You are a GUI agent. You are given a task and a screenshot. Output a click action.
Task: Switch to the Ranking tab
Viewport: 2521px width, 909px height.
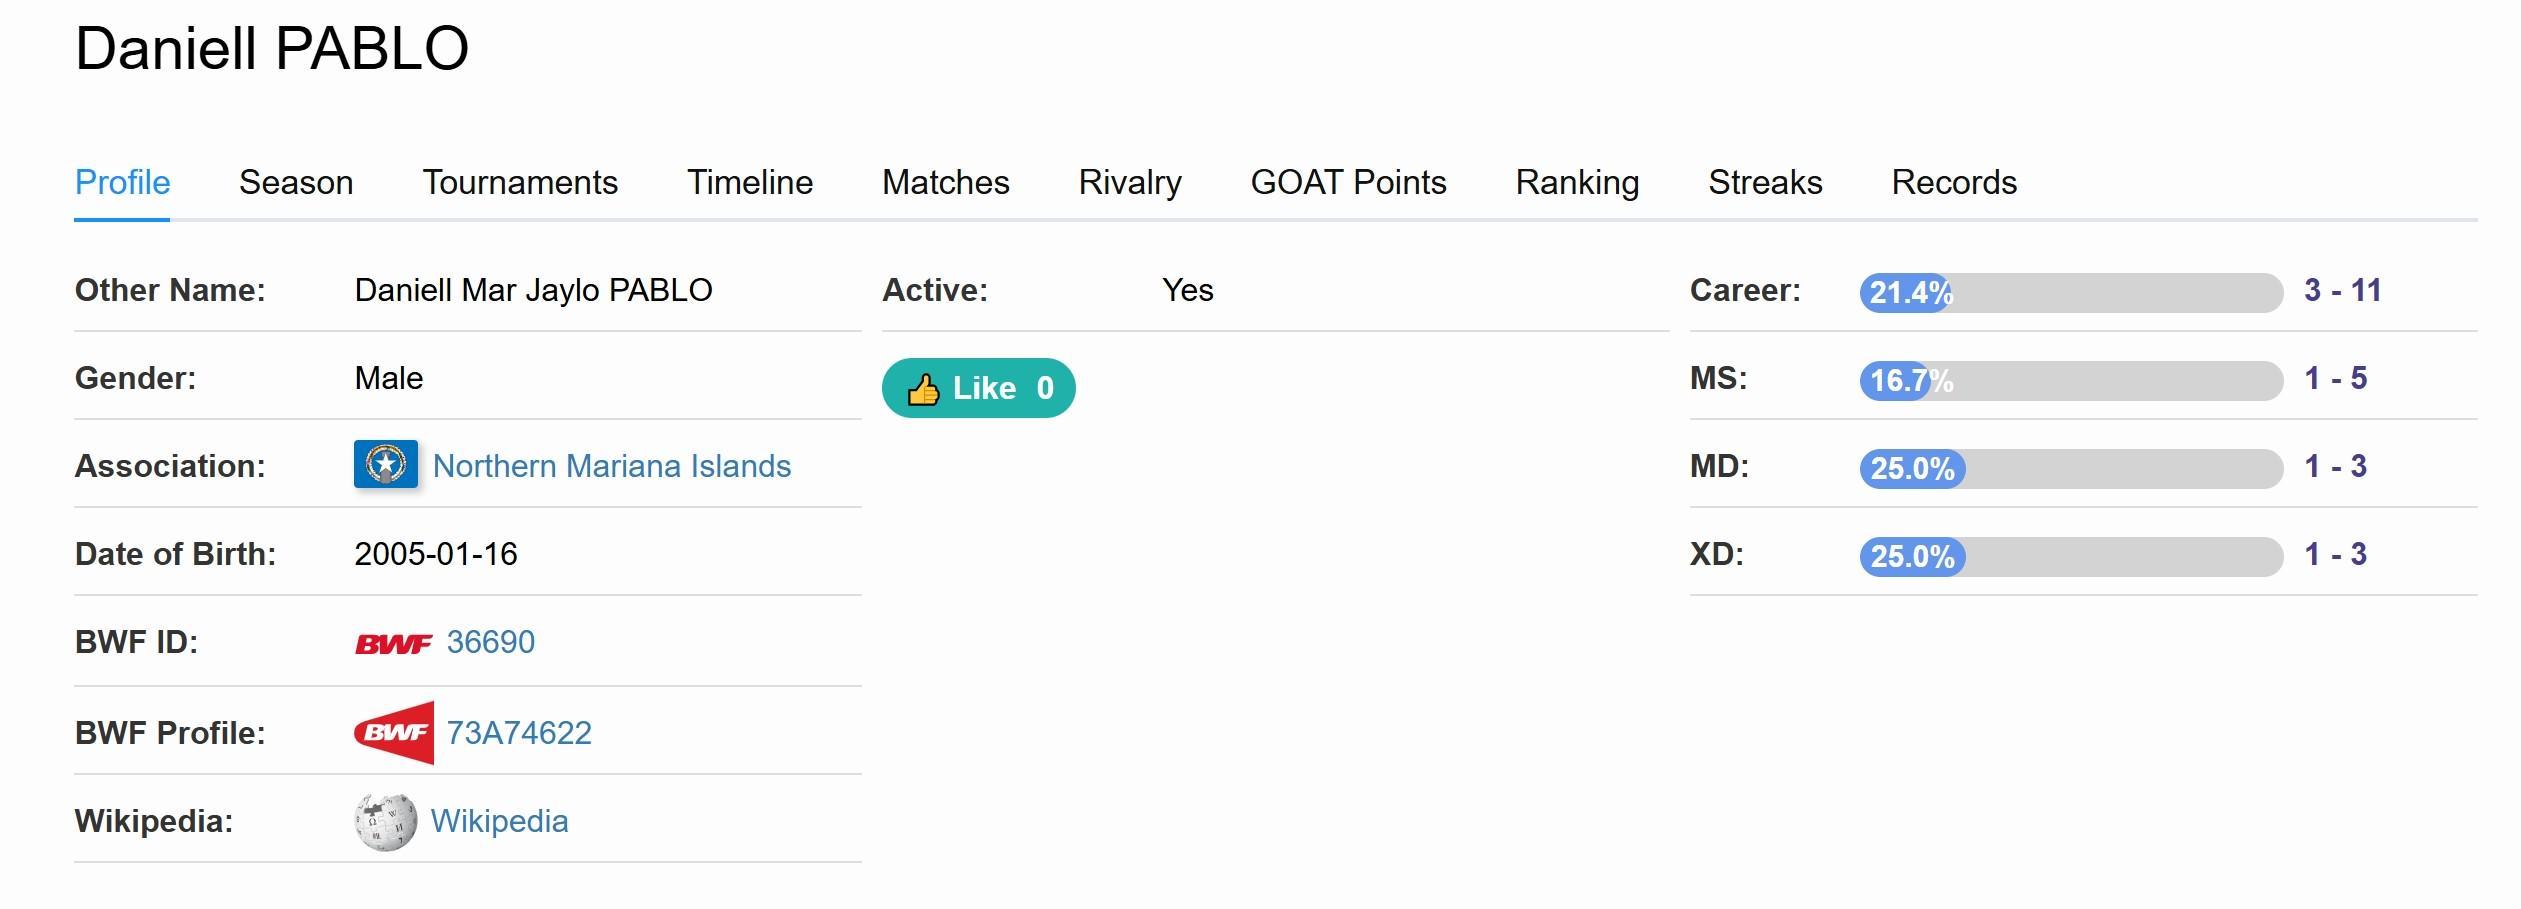coord(1577,183)
